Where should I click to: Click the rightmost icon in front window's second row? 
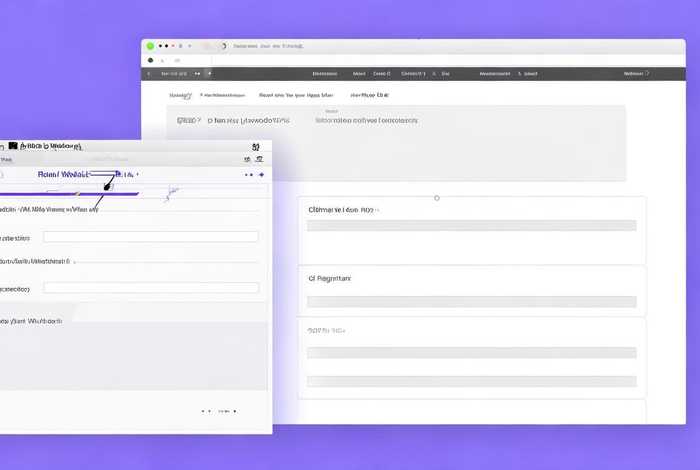click(259, 159)
